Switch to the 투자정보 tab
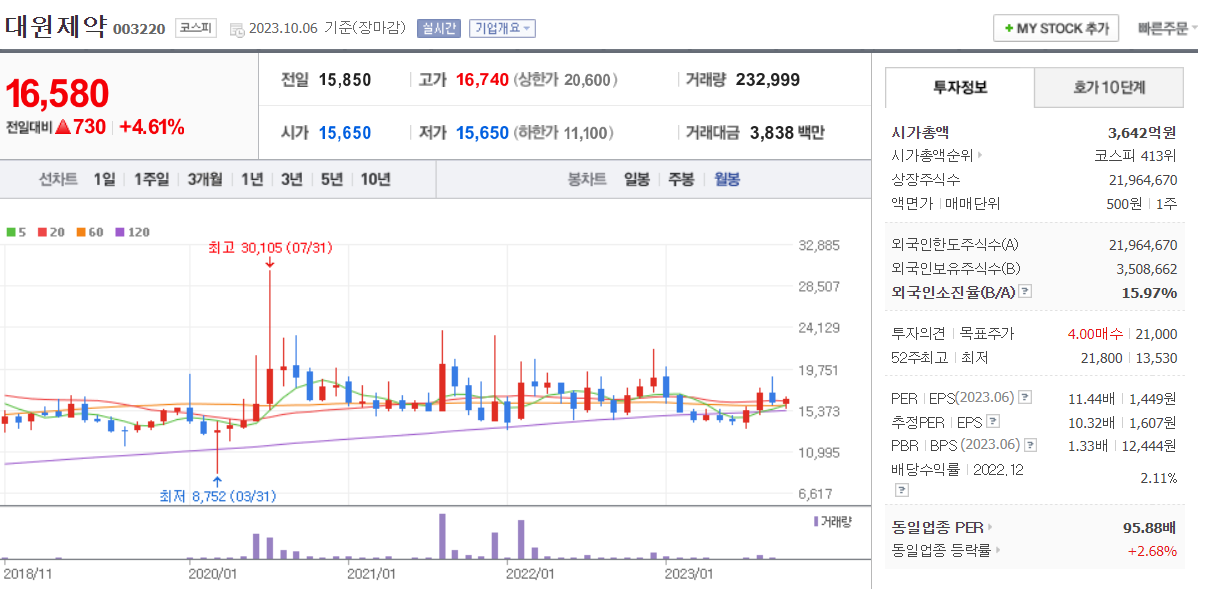This screenshot has height=589, width=1209. click(x=960, y=87)
